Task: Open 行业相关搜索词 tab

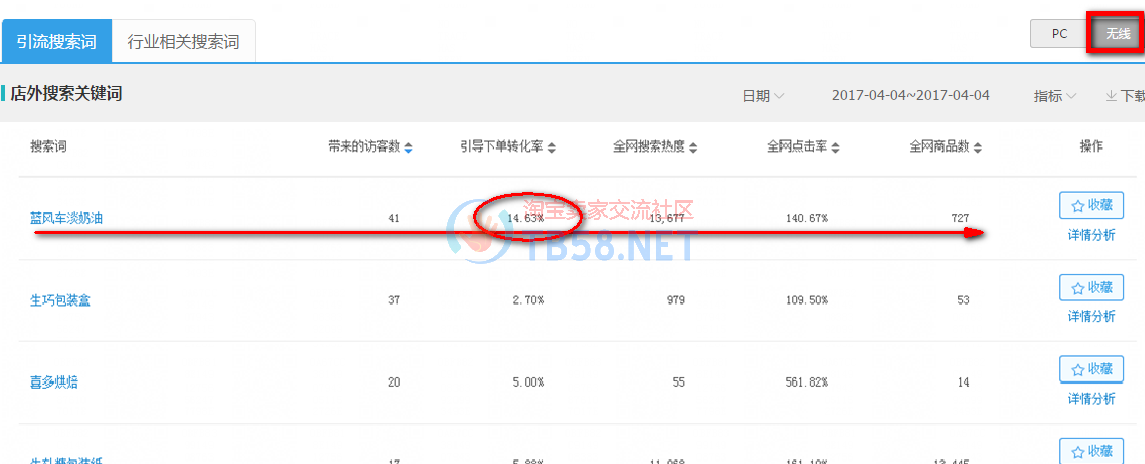Action: click(183, 42)
